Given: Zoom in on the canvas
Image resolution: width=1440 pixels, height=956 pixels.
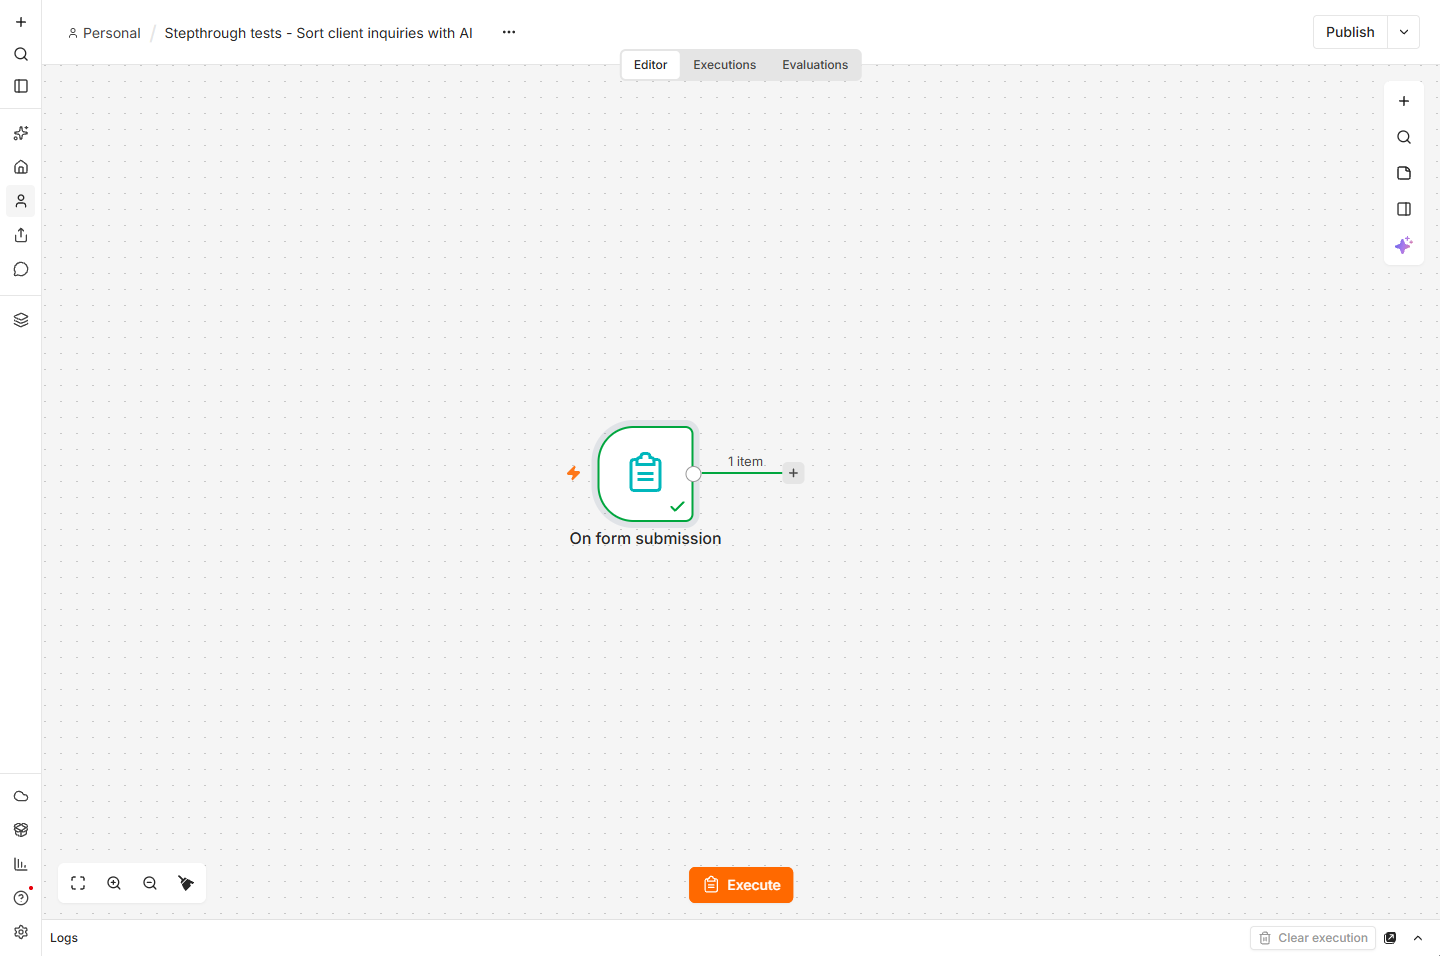Looking at the screenshot, I should [x=114, y=883].
